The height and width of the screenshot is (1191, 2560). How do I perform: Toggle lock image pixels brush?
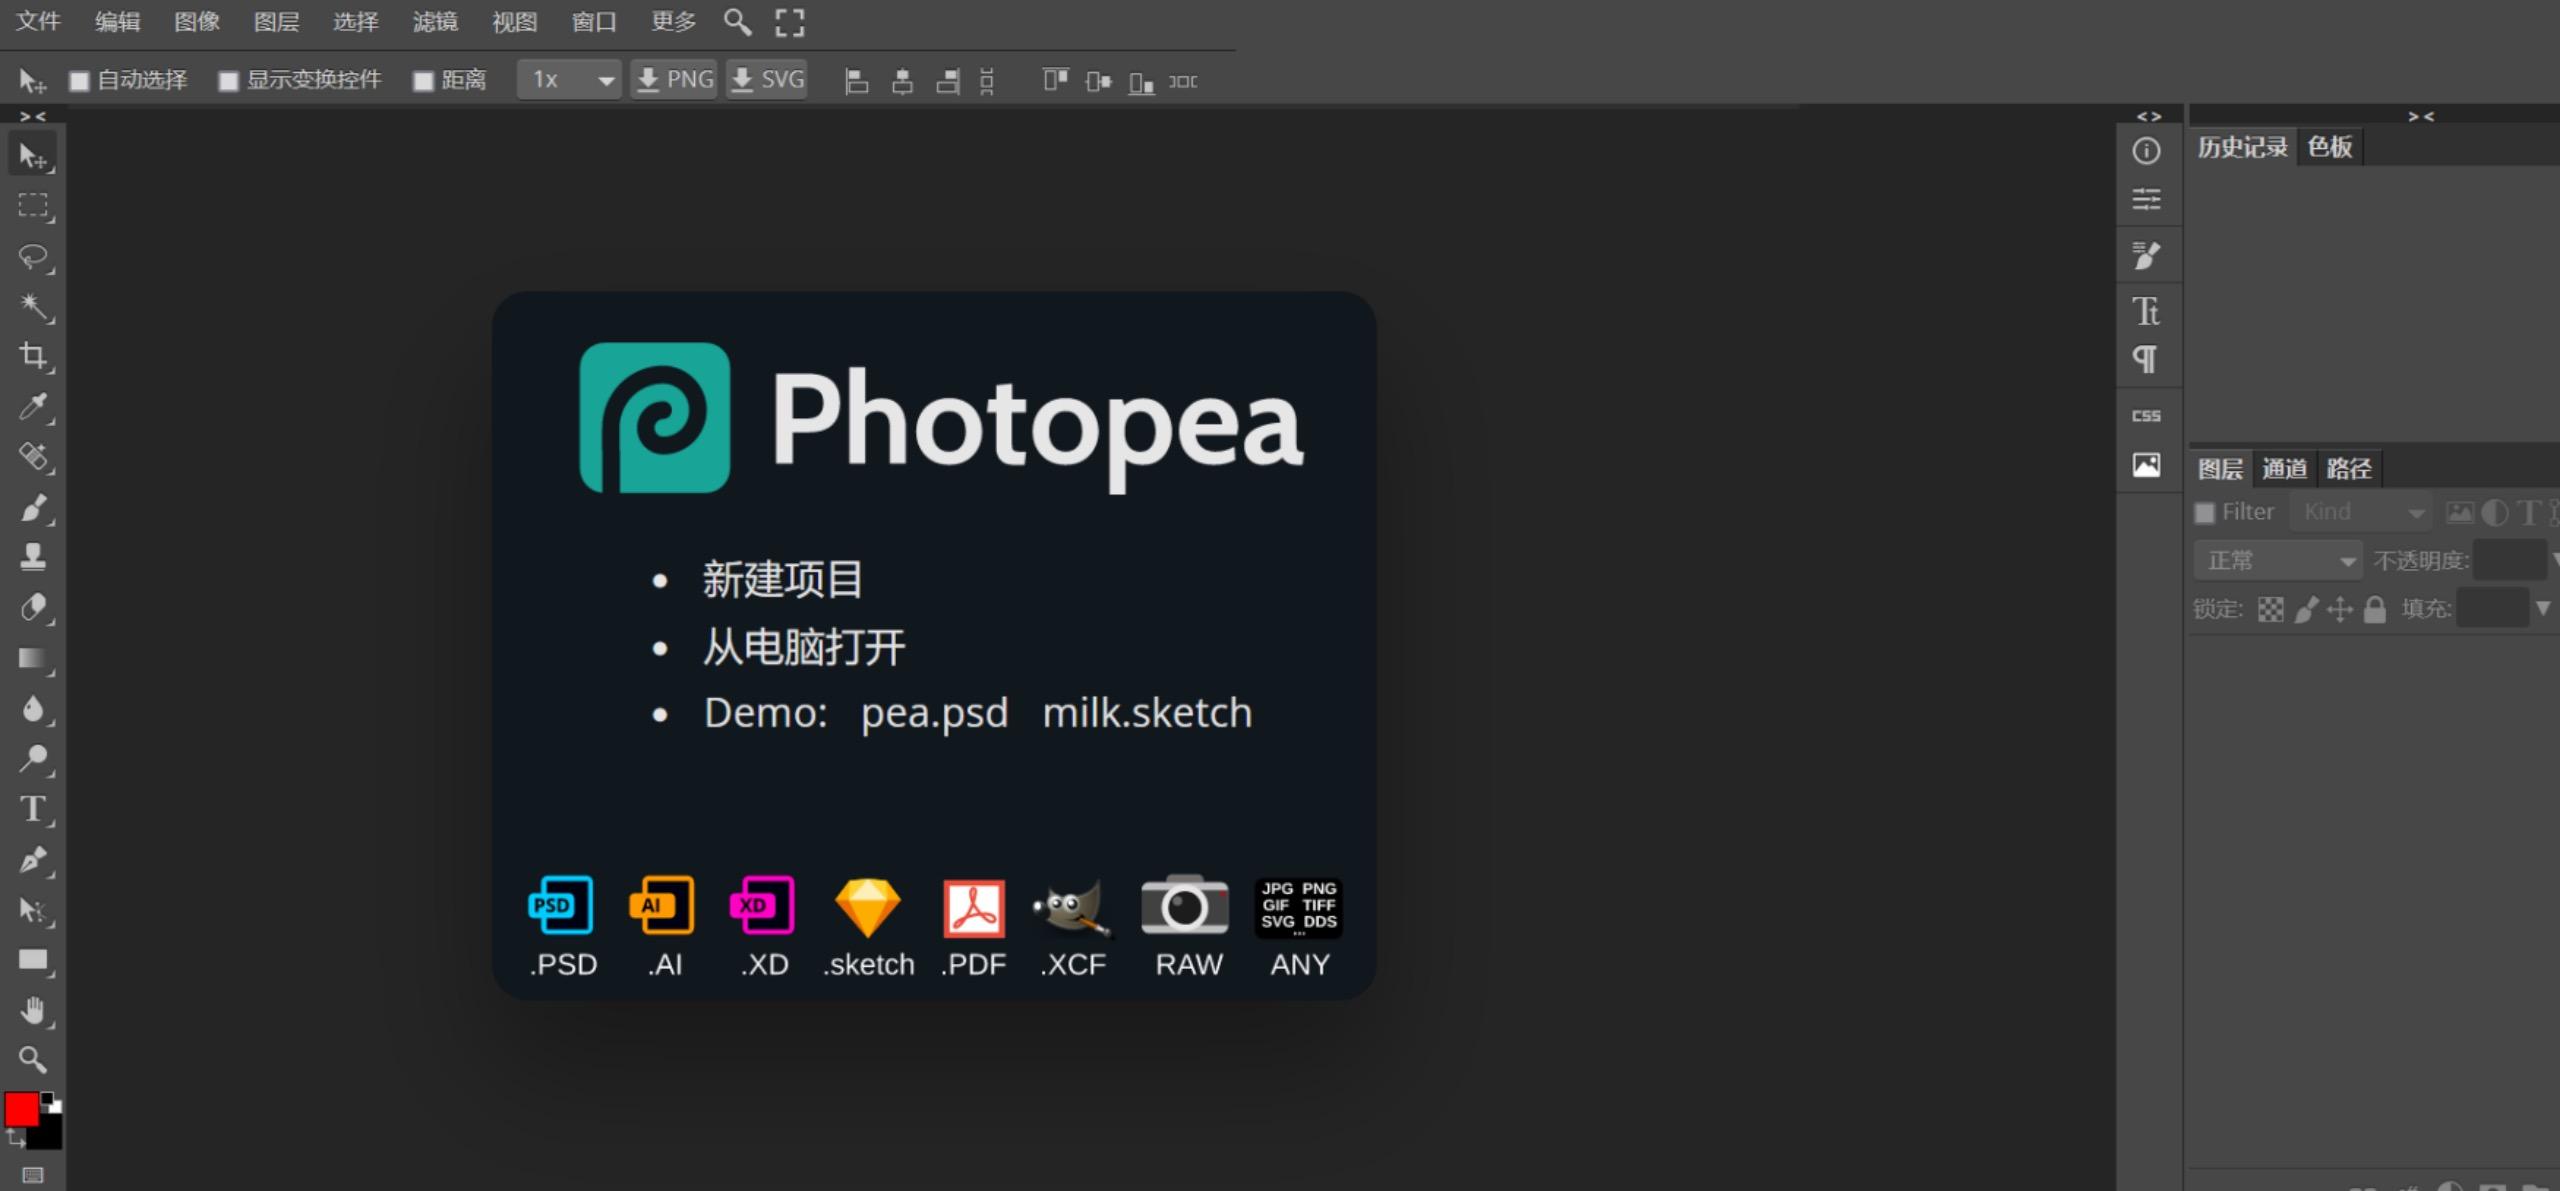(x=2306, y=609)
